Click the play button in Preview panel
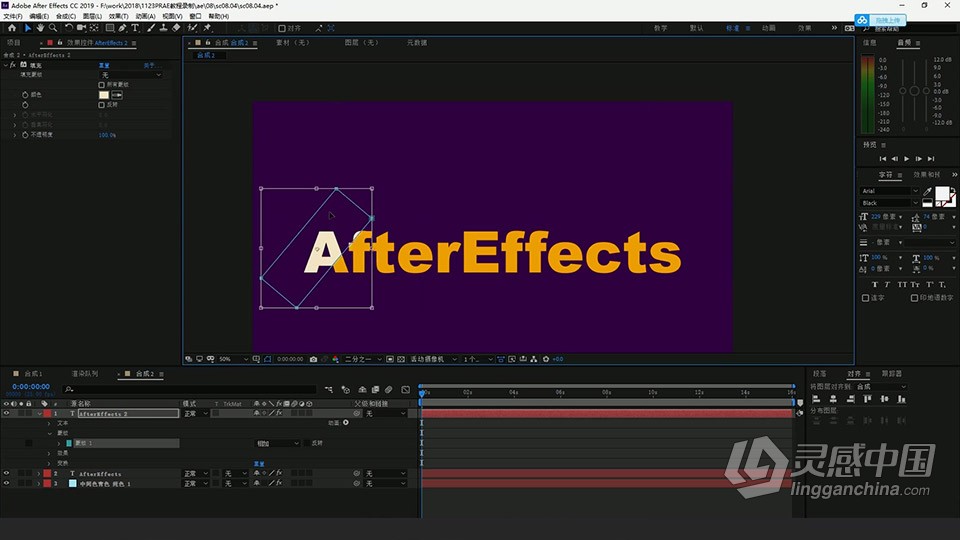960x540 pixels. pyautogui.click(x=907, y=159)
